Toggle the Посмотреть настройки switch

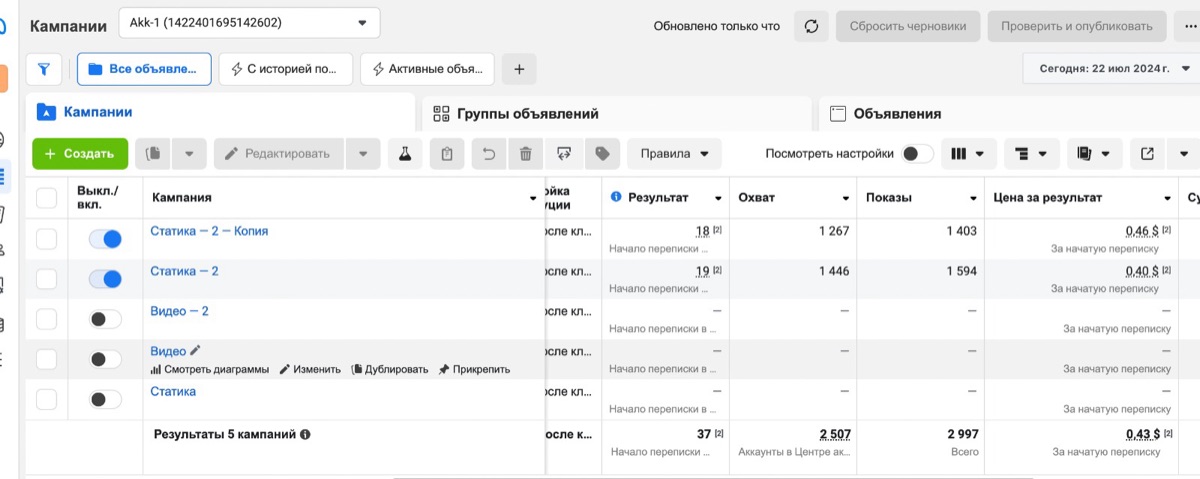(x=917, y=154)
